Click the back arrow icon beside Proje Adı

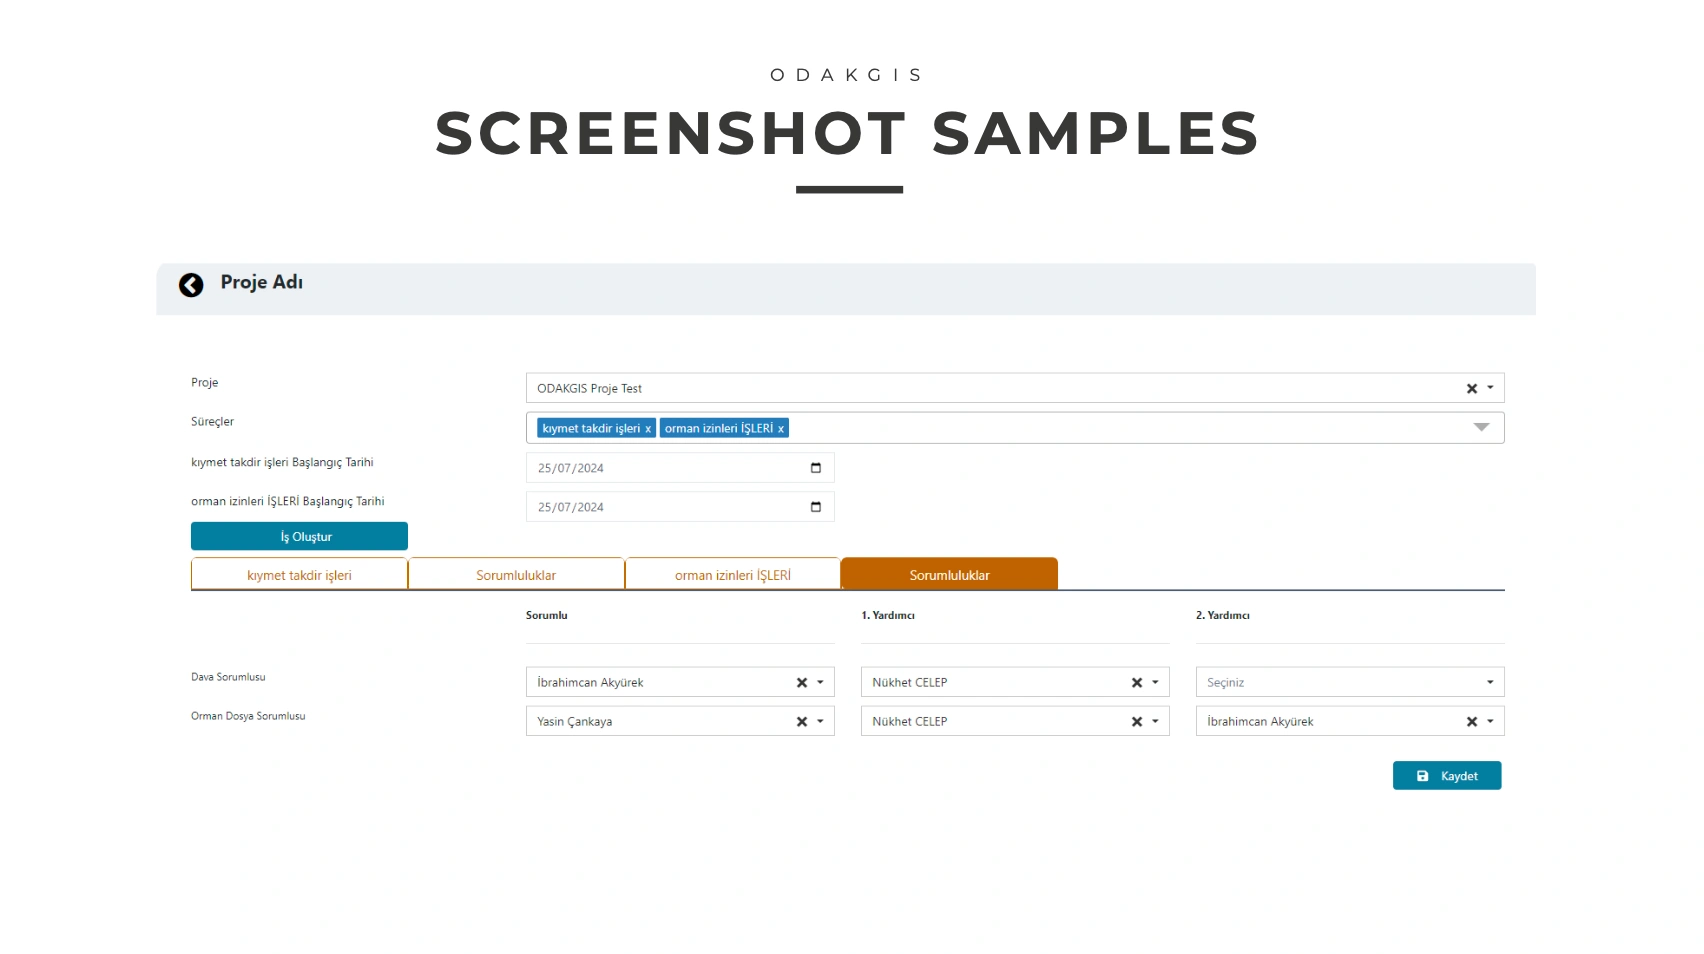191,285
